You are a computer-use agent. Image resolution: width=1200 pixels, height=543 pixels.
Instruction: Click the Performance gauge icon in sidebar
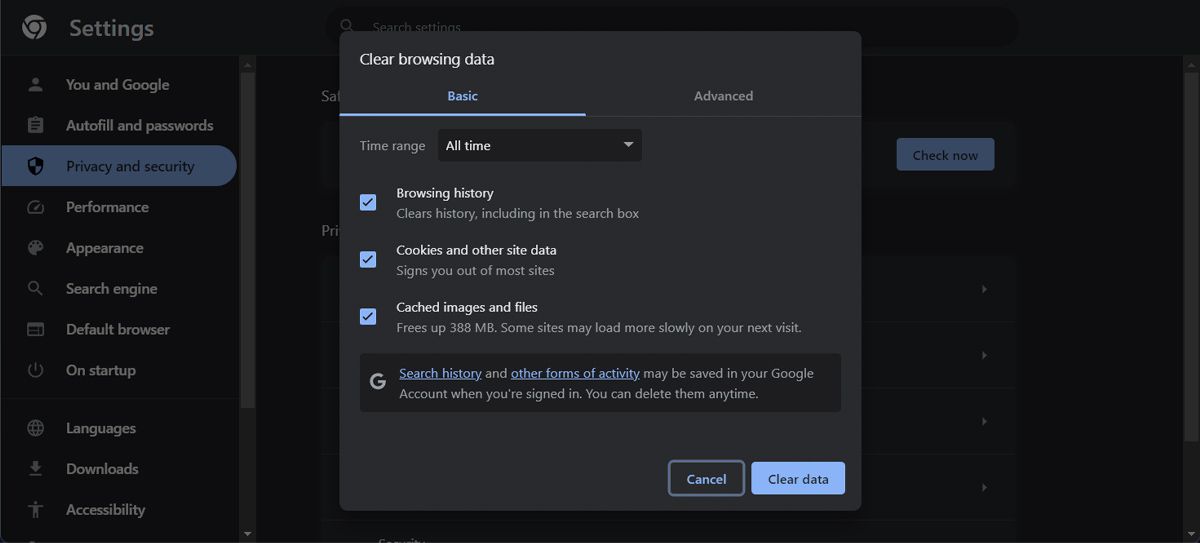pos(36,207)
